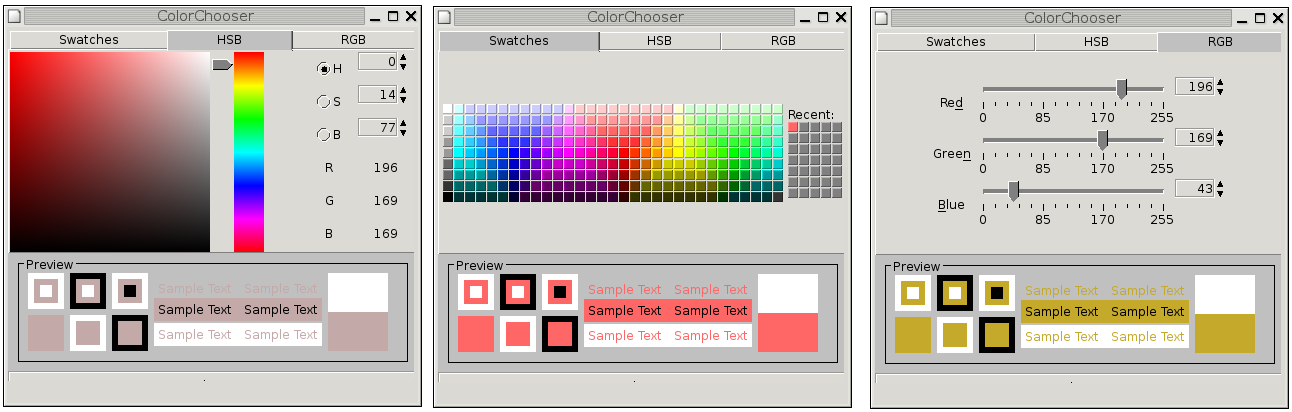Increase the S value 14 with its up arrow
1292x412 pixels.
(x=403, y=90)
